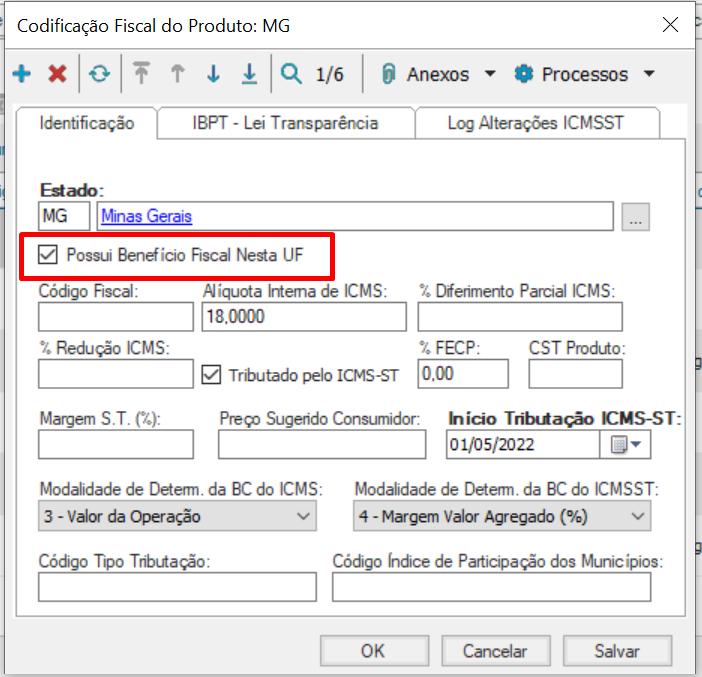Click the % Diferimento Parcial ICMS field

click(520, 317)
